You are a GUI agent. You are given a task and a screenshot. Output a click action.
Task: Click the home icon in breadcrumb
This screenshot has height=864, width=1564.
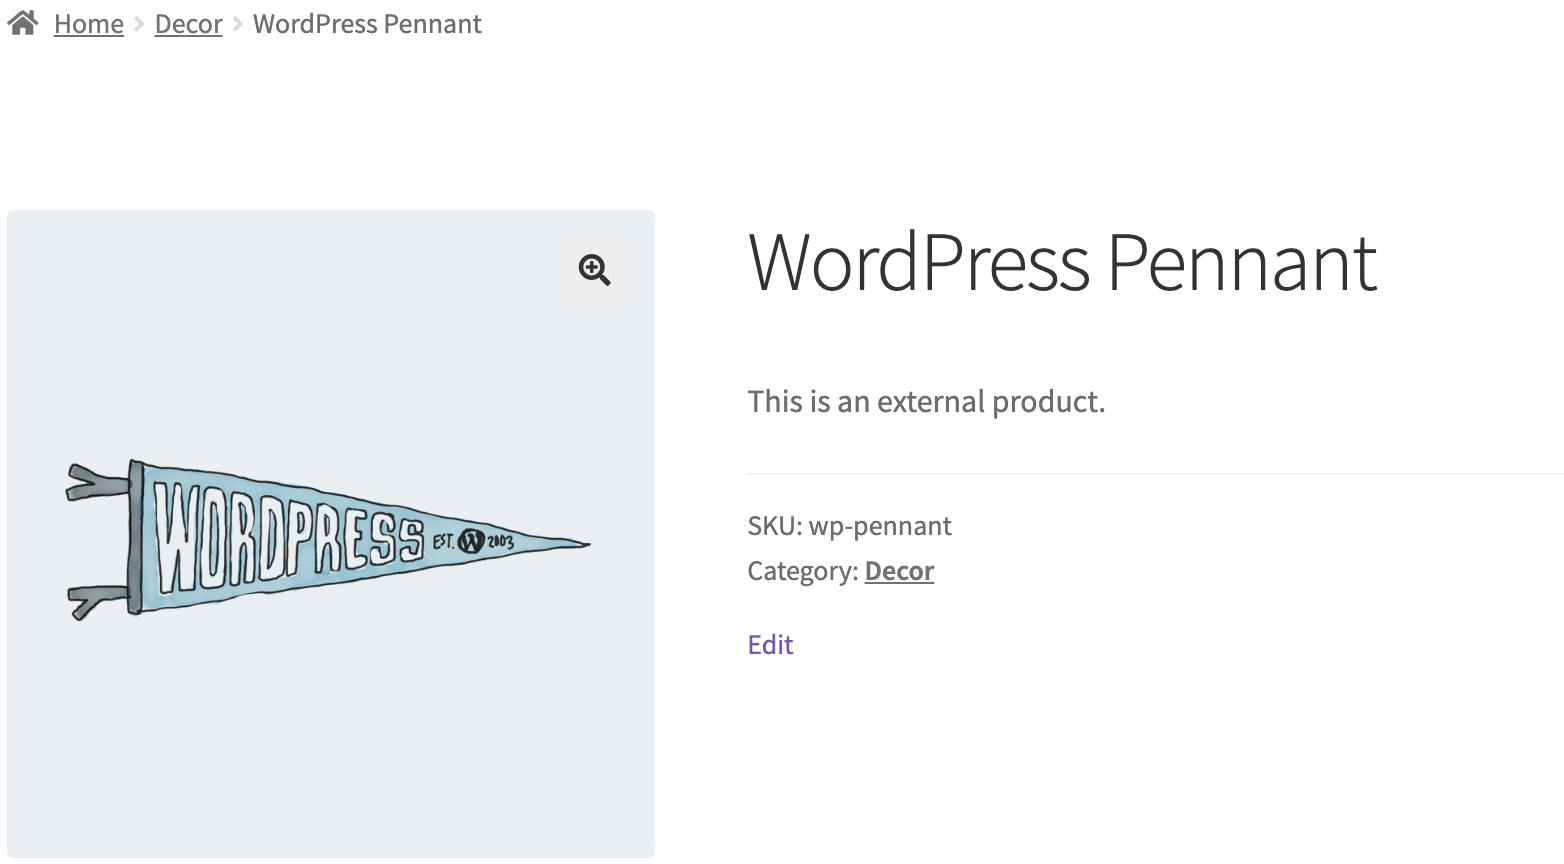(23, 22)
